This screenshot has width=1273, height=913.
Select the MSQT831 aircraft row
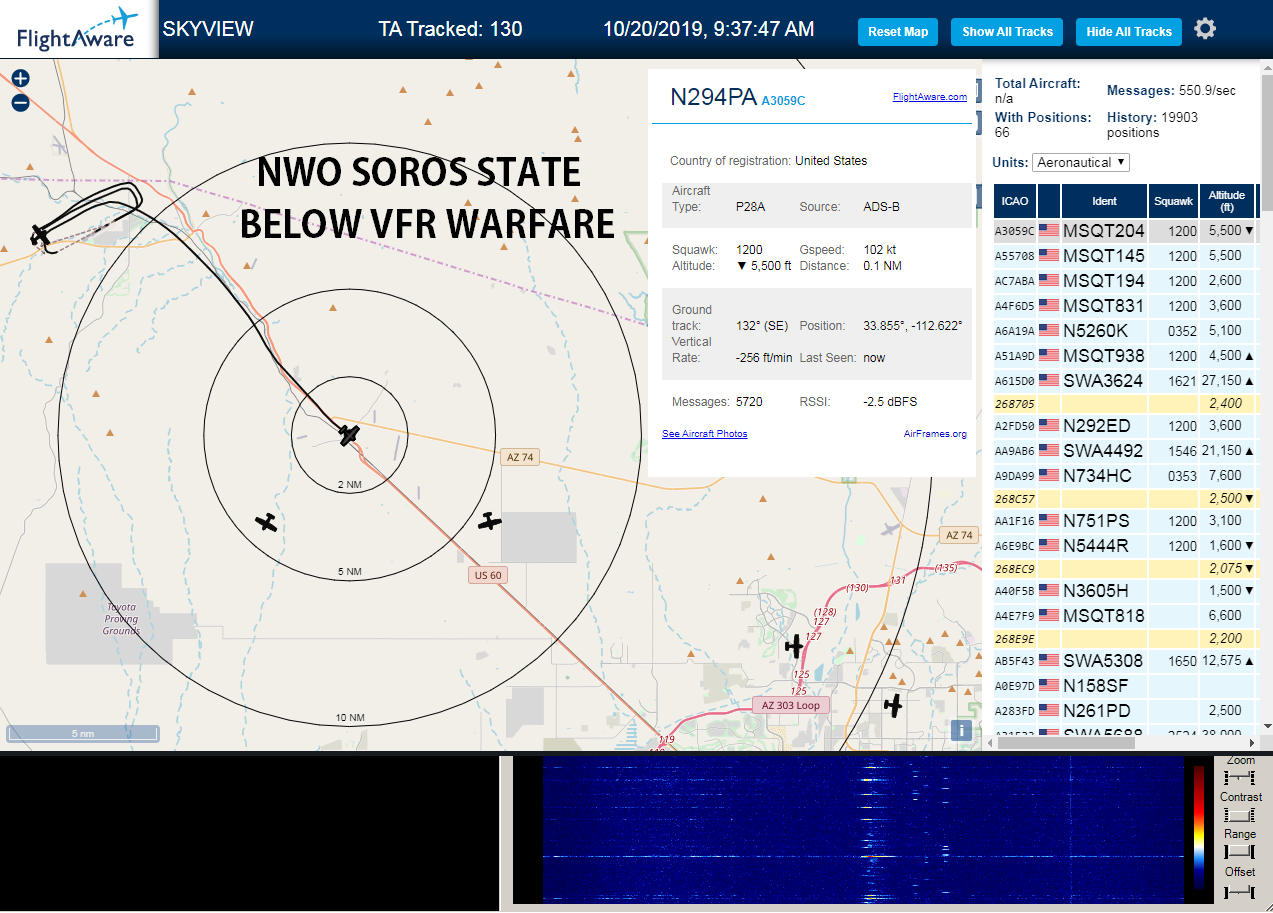click(1125, 306)
